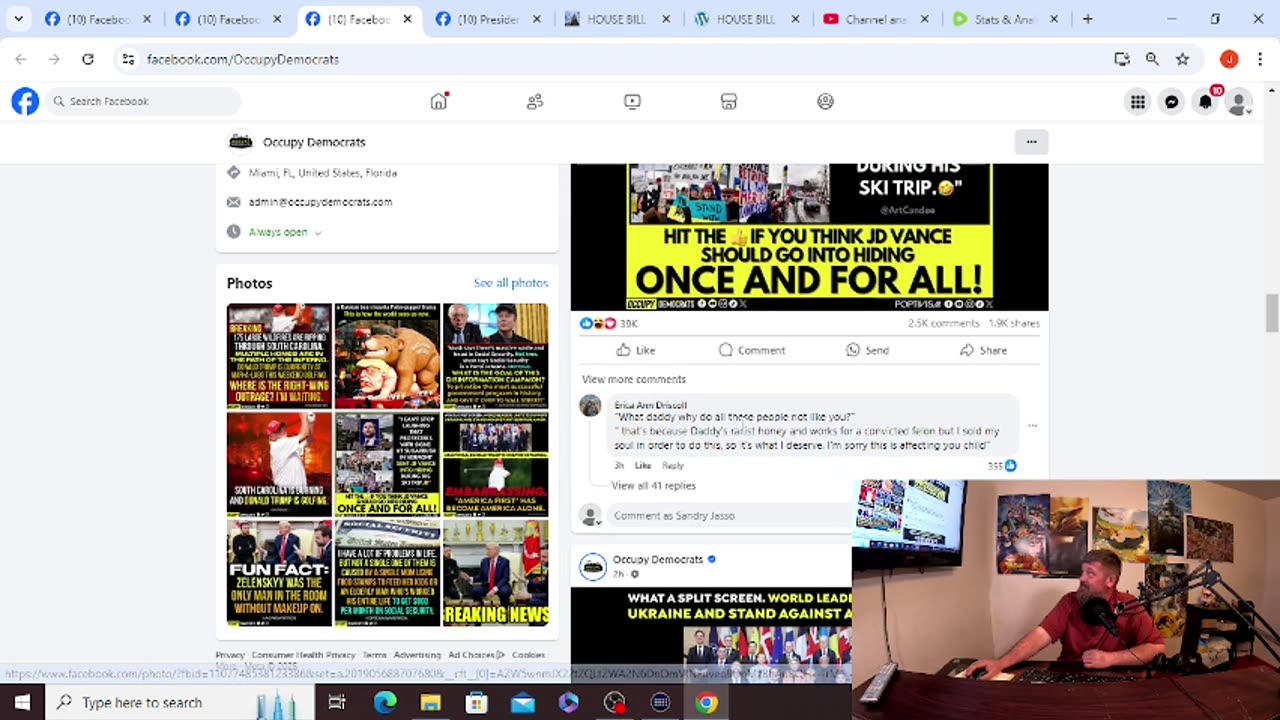1280x720 pixels.
Task: Switch to the first Facebook tab
Action: tap(99, 19)
